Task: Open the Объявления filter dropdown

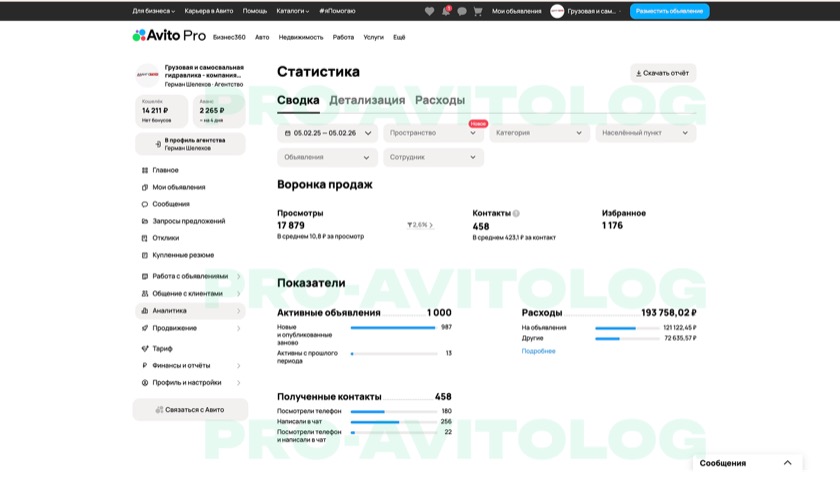Action: [327, 158]
